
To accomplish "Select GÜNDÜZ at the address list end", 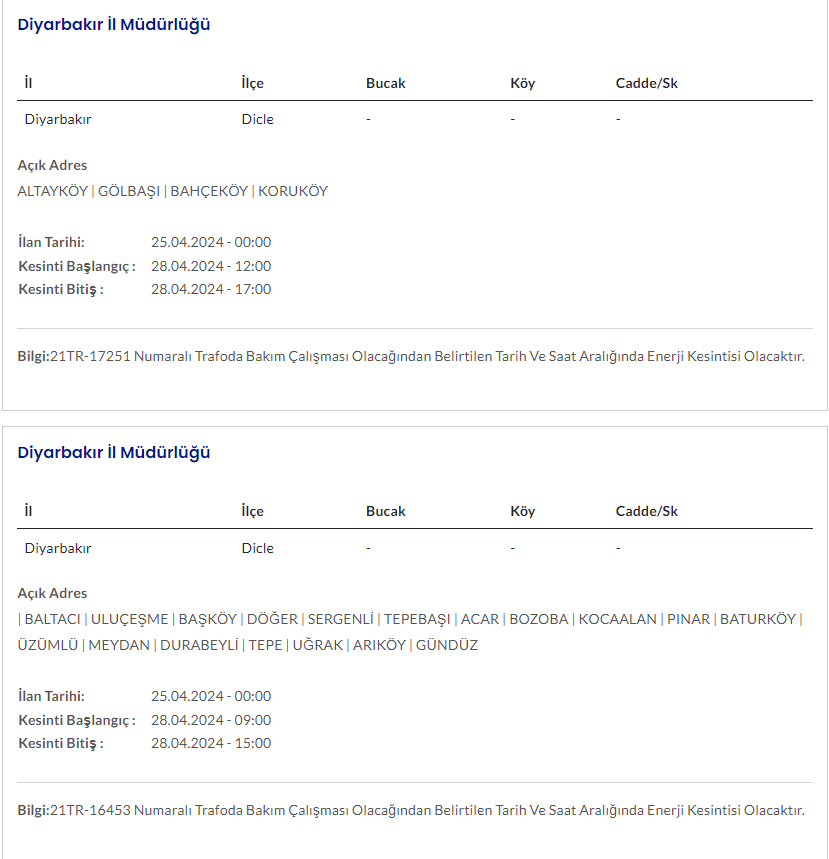I will click(x=447, y=645).
